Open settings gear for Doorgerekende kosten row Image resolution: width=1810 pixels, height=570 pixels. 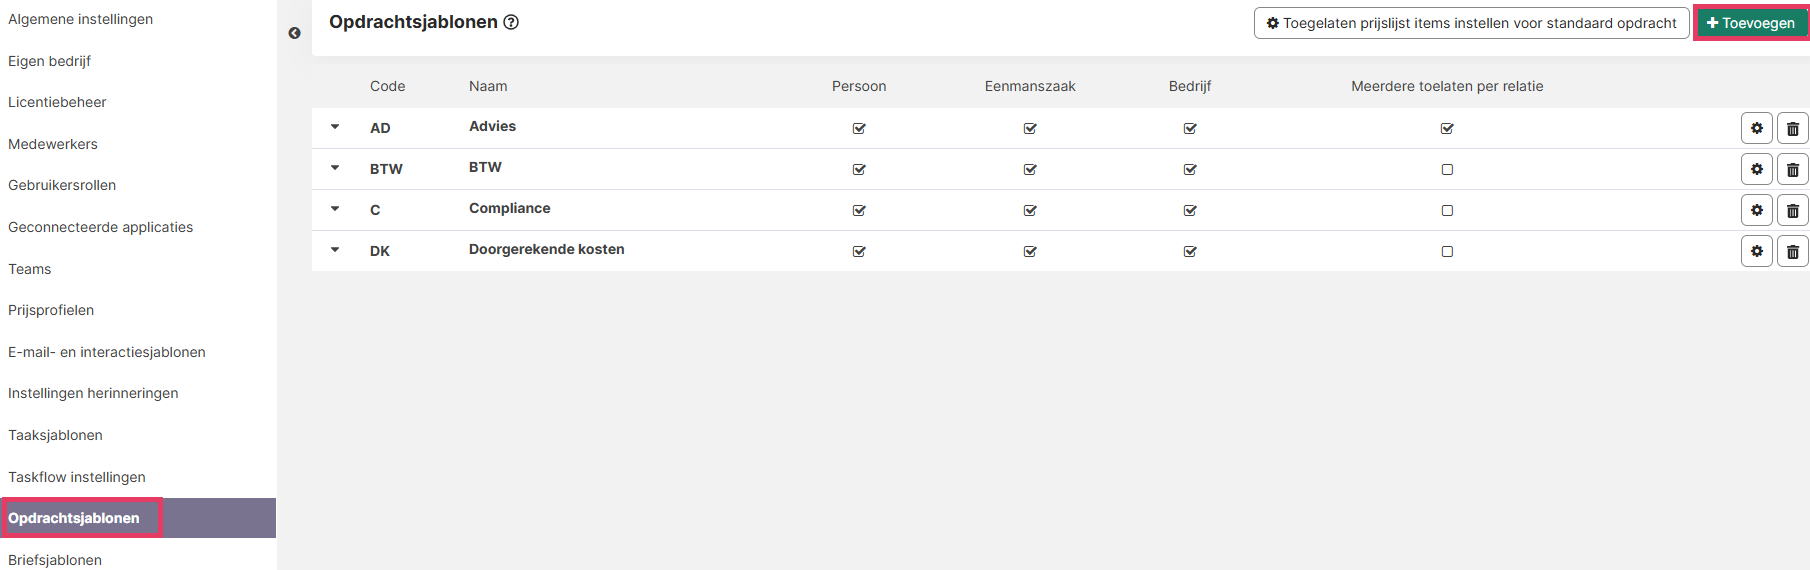(1757, 251)
